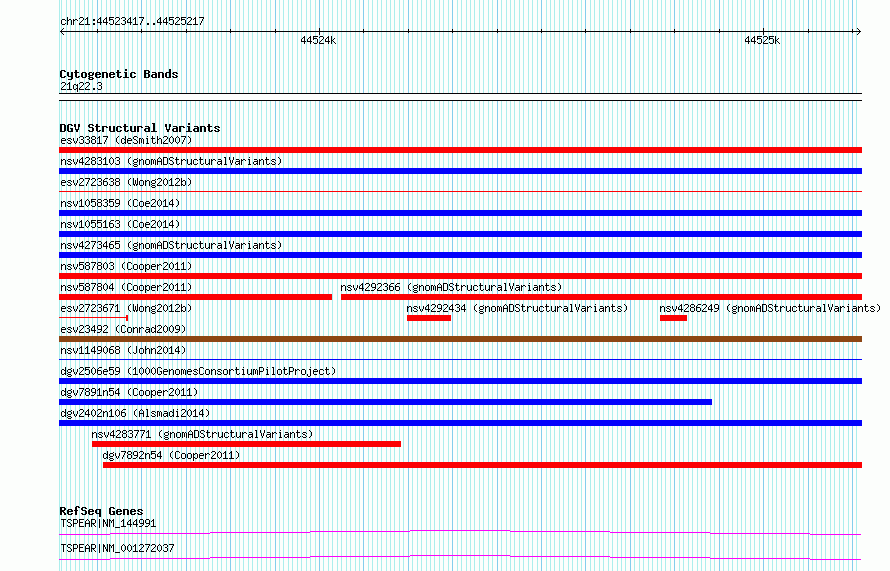Open variant esv33817 (deSmith2007) label
The image size is (890, 571).
126,140
